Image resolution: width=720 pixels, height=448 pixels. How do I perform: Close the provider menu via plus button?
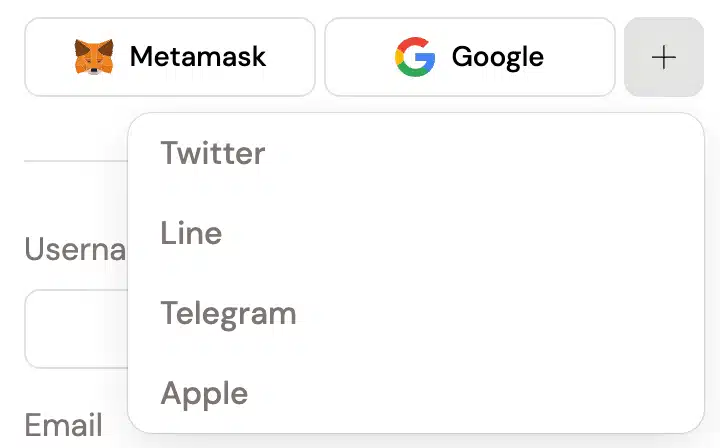tap(664, 57)
